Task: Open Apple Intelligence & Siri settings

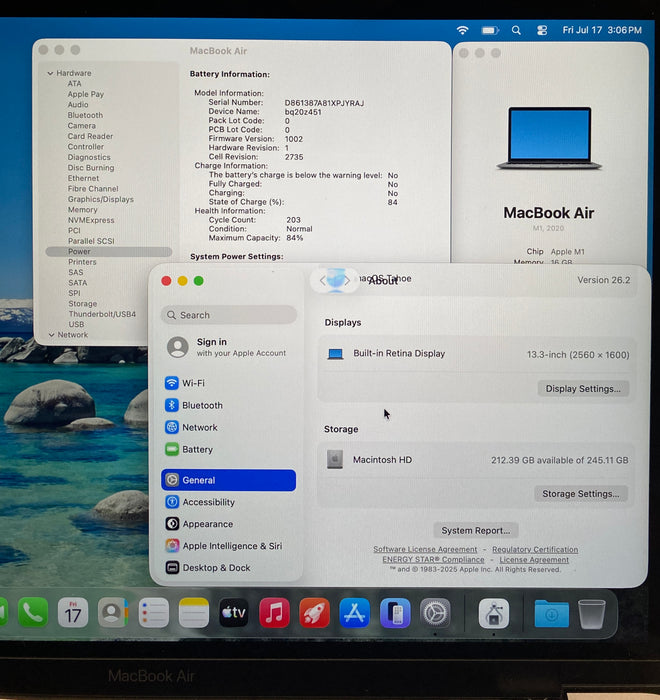Action: pos(228,546)
